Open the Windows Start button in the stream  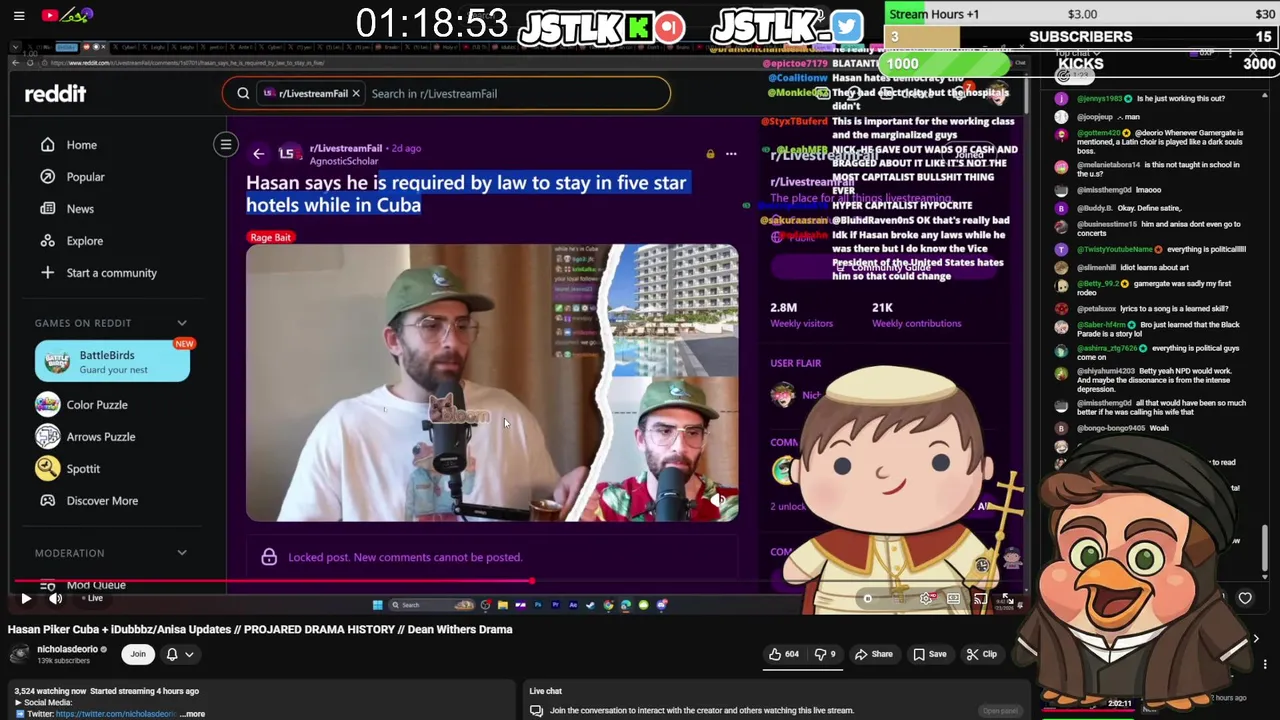pyautogui.click(x=377, y=605)
